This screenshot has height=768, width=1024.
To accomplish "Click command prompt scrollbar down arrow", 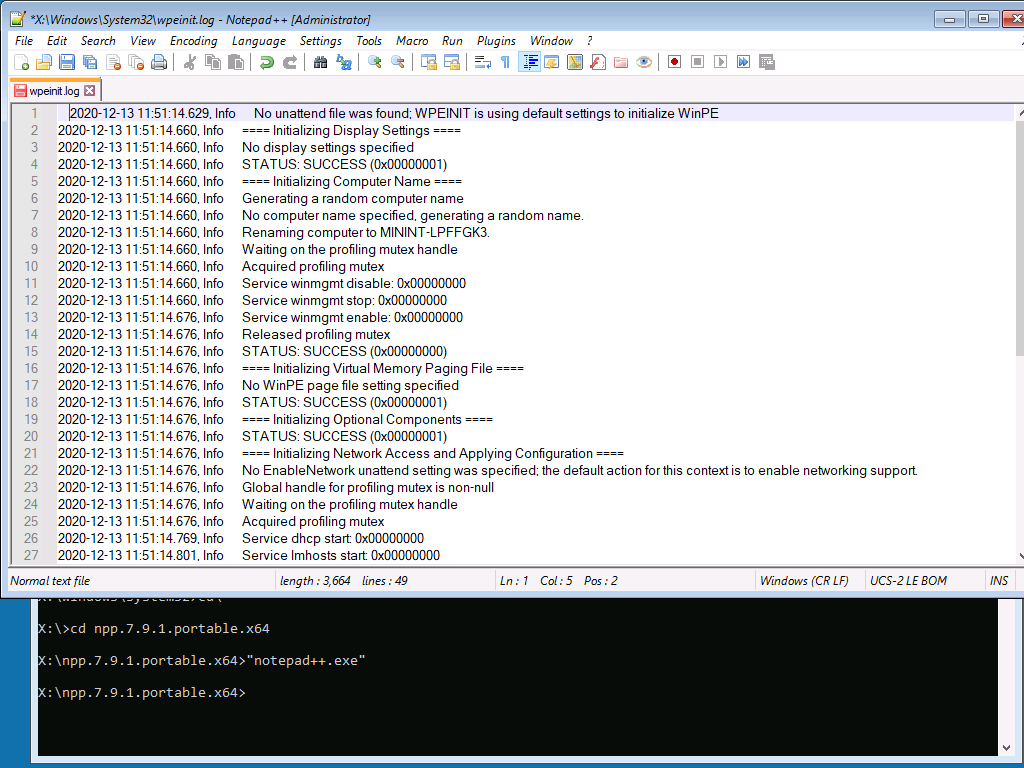I will pyautogui.click(x=1006, y=748).
